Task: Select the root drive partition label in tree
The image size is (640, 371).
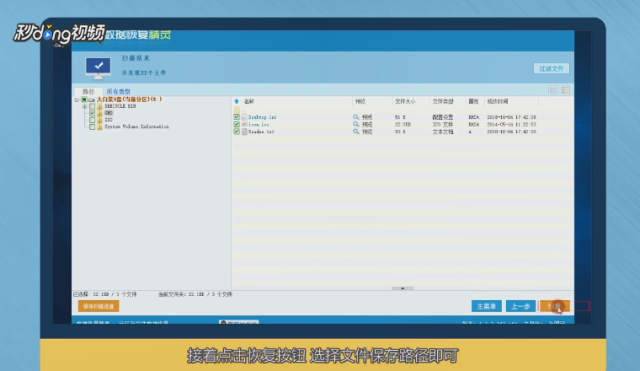Action: pyautogui.click(x=129, y=99)
